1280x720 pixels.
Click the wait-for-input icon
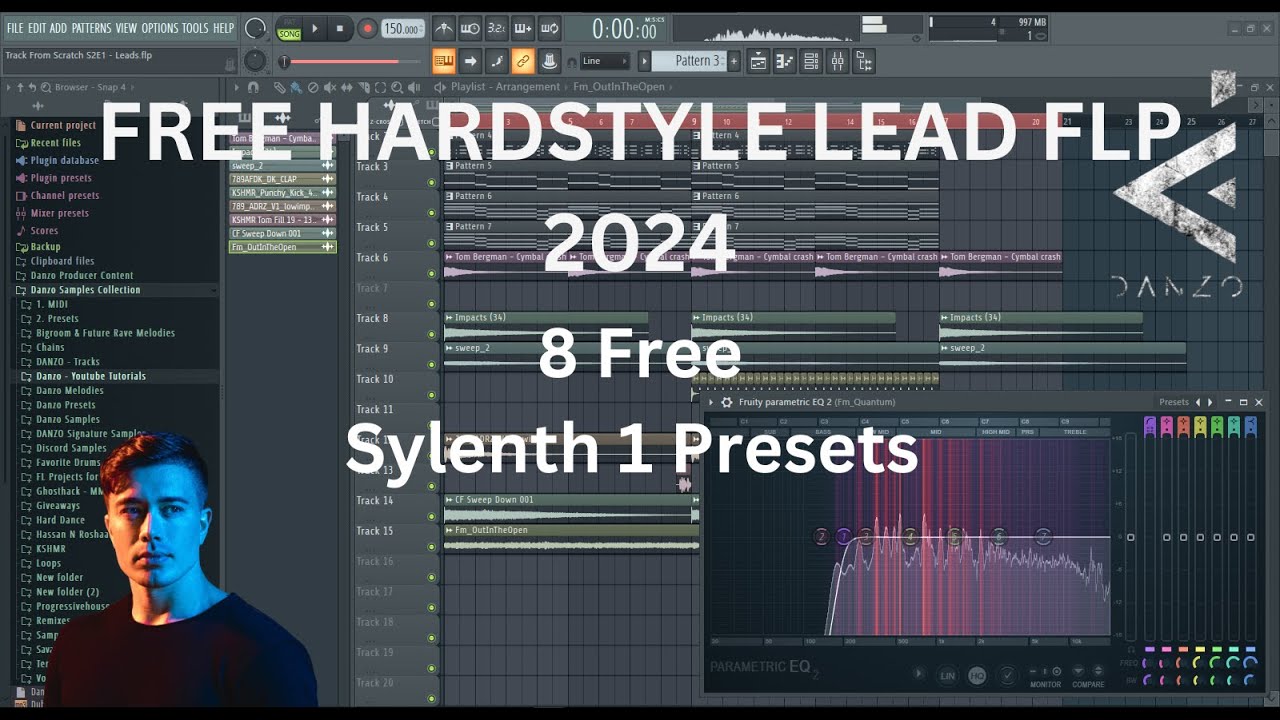coord(469,29)
